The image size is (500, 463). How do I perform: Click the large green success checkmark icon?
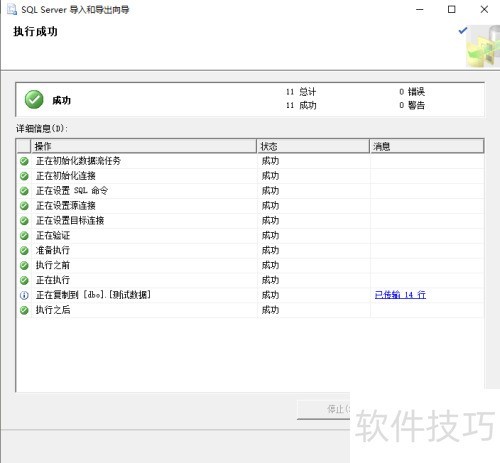tap(34, 99)
